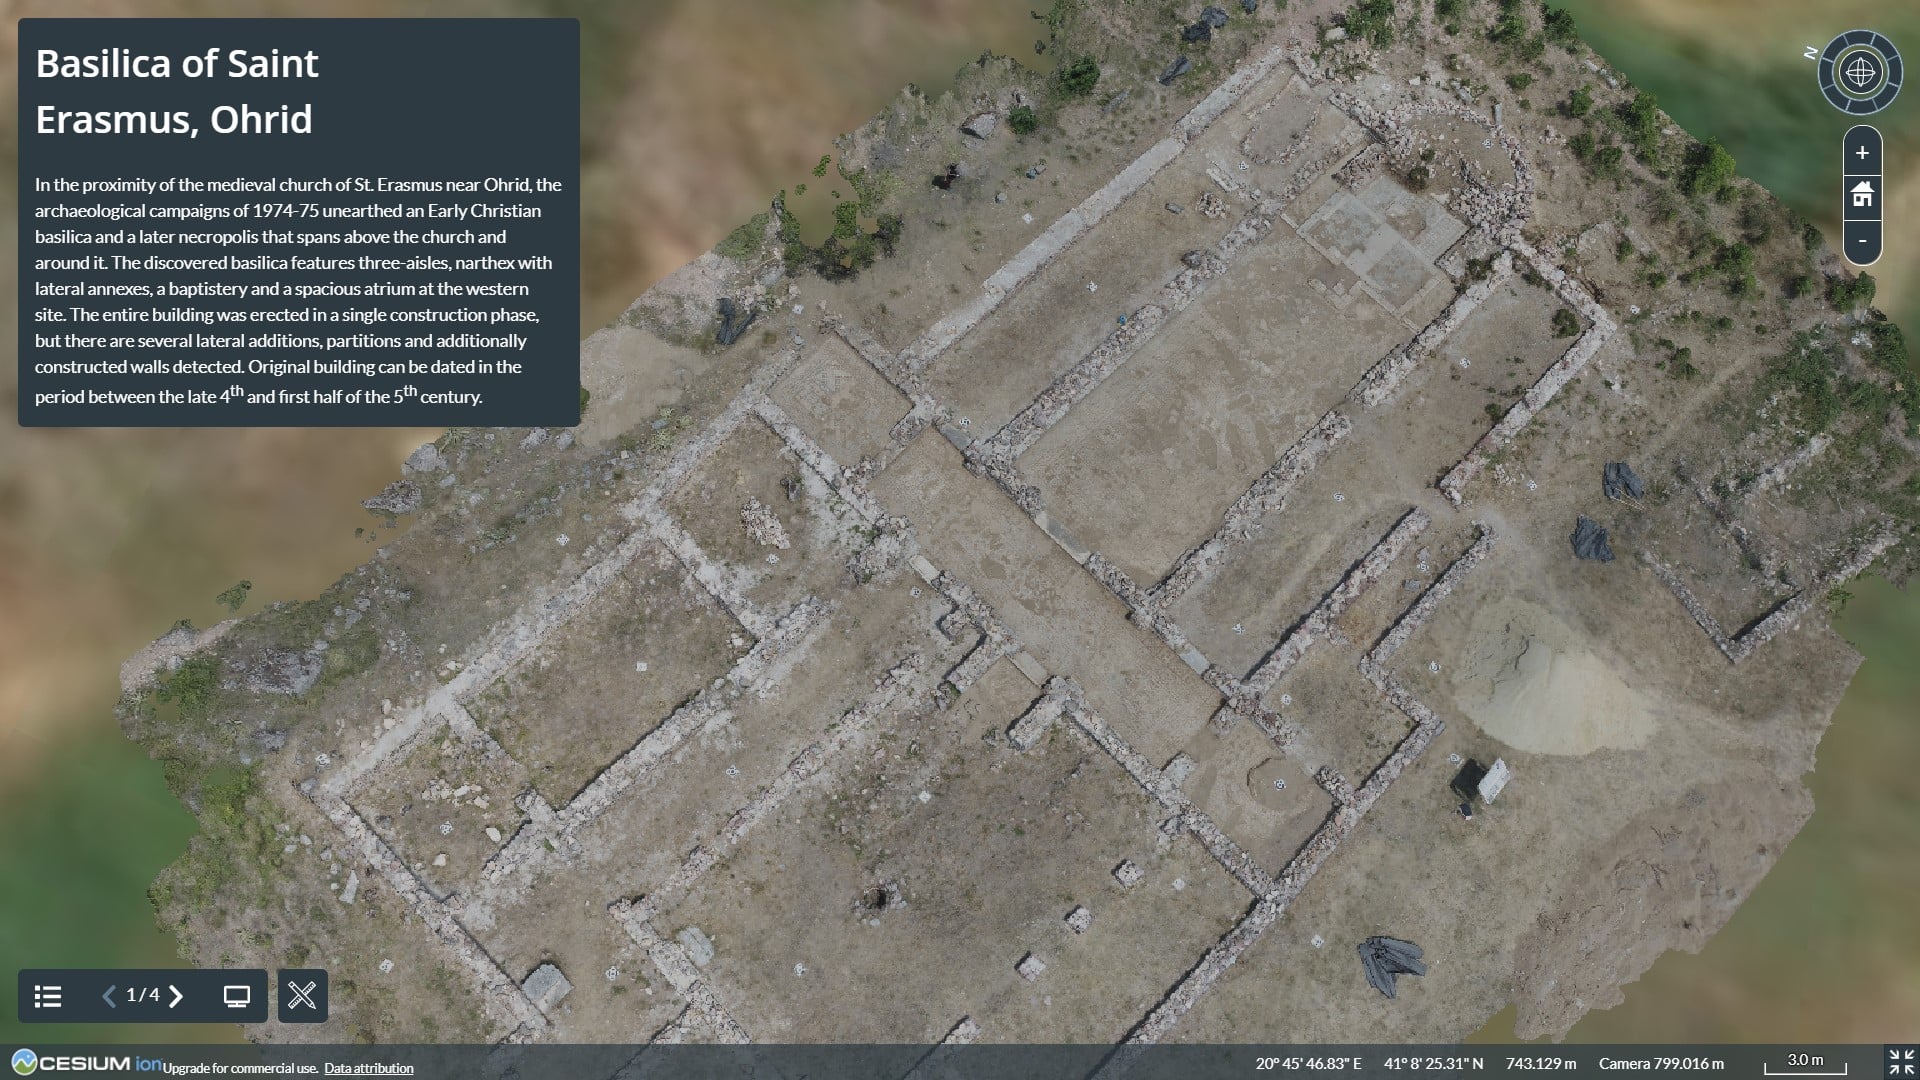Image resolution: width=1920 pixels, height=1080 pixels.
Task: Open the slide list menu
Action: 48,996
